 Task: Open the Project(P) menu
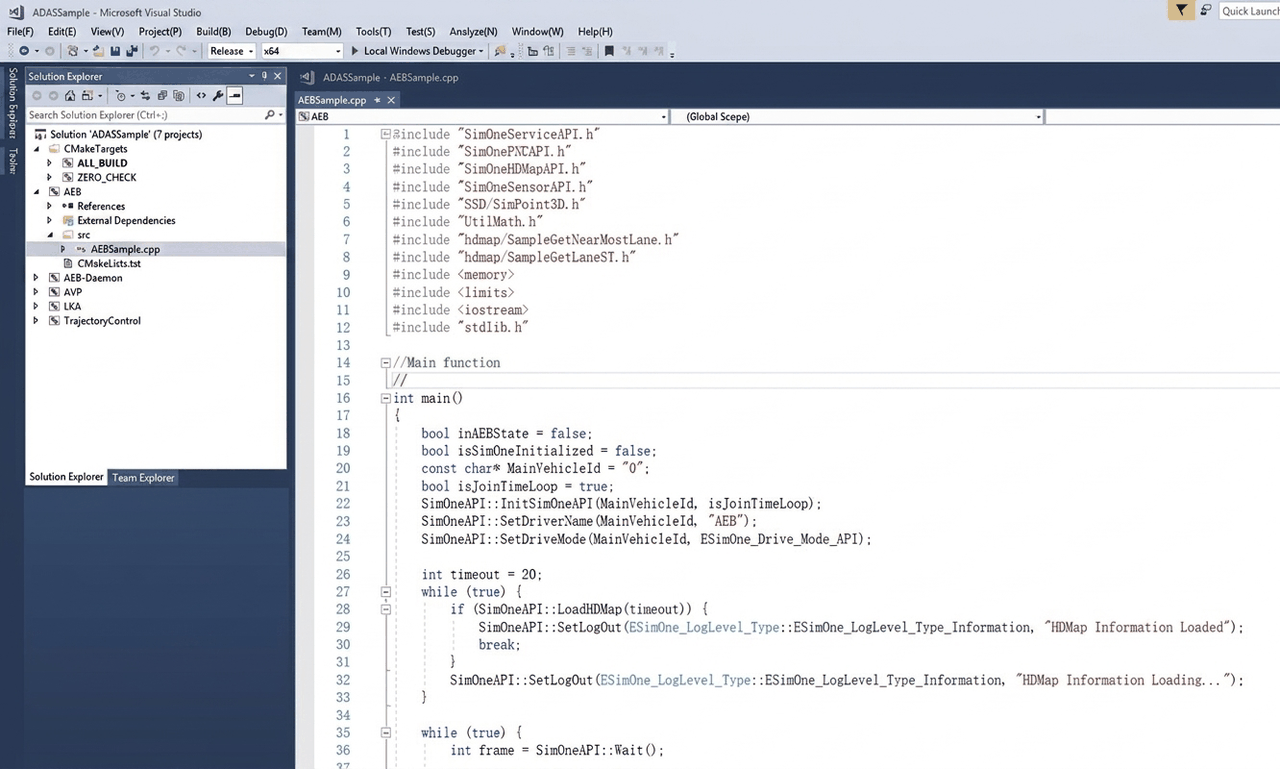(x=160, y=32)
